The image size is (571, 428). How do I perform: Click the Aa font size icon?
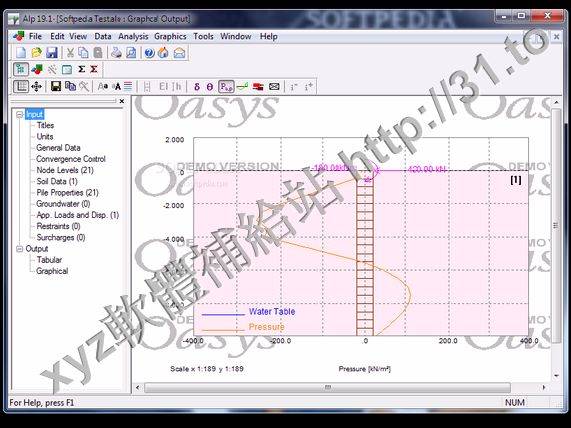pyautogui.click(x=103, y=86)
